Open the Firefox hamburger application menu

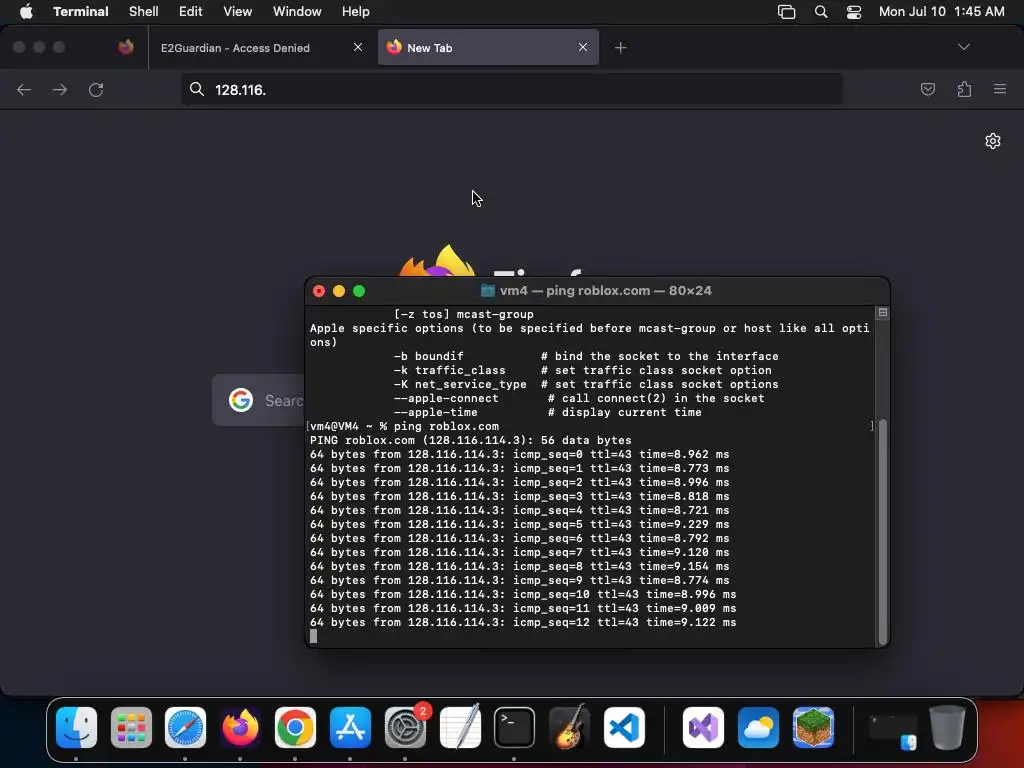pyautogui.click(x=1000, y=89)
